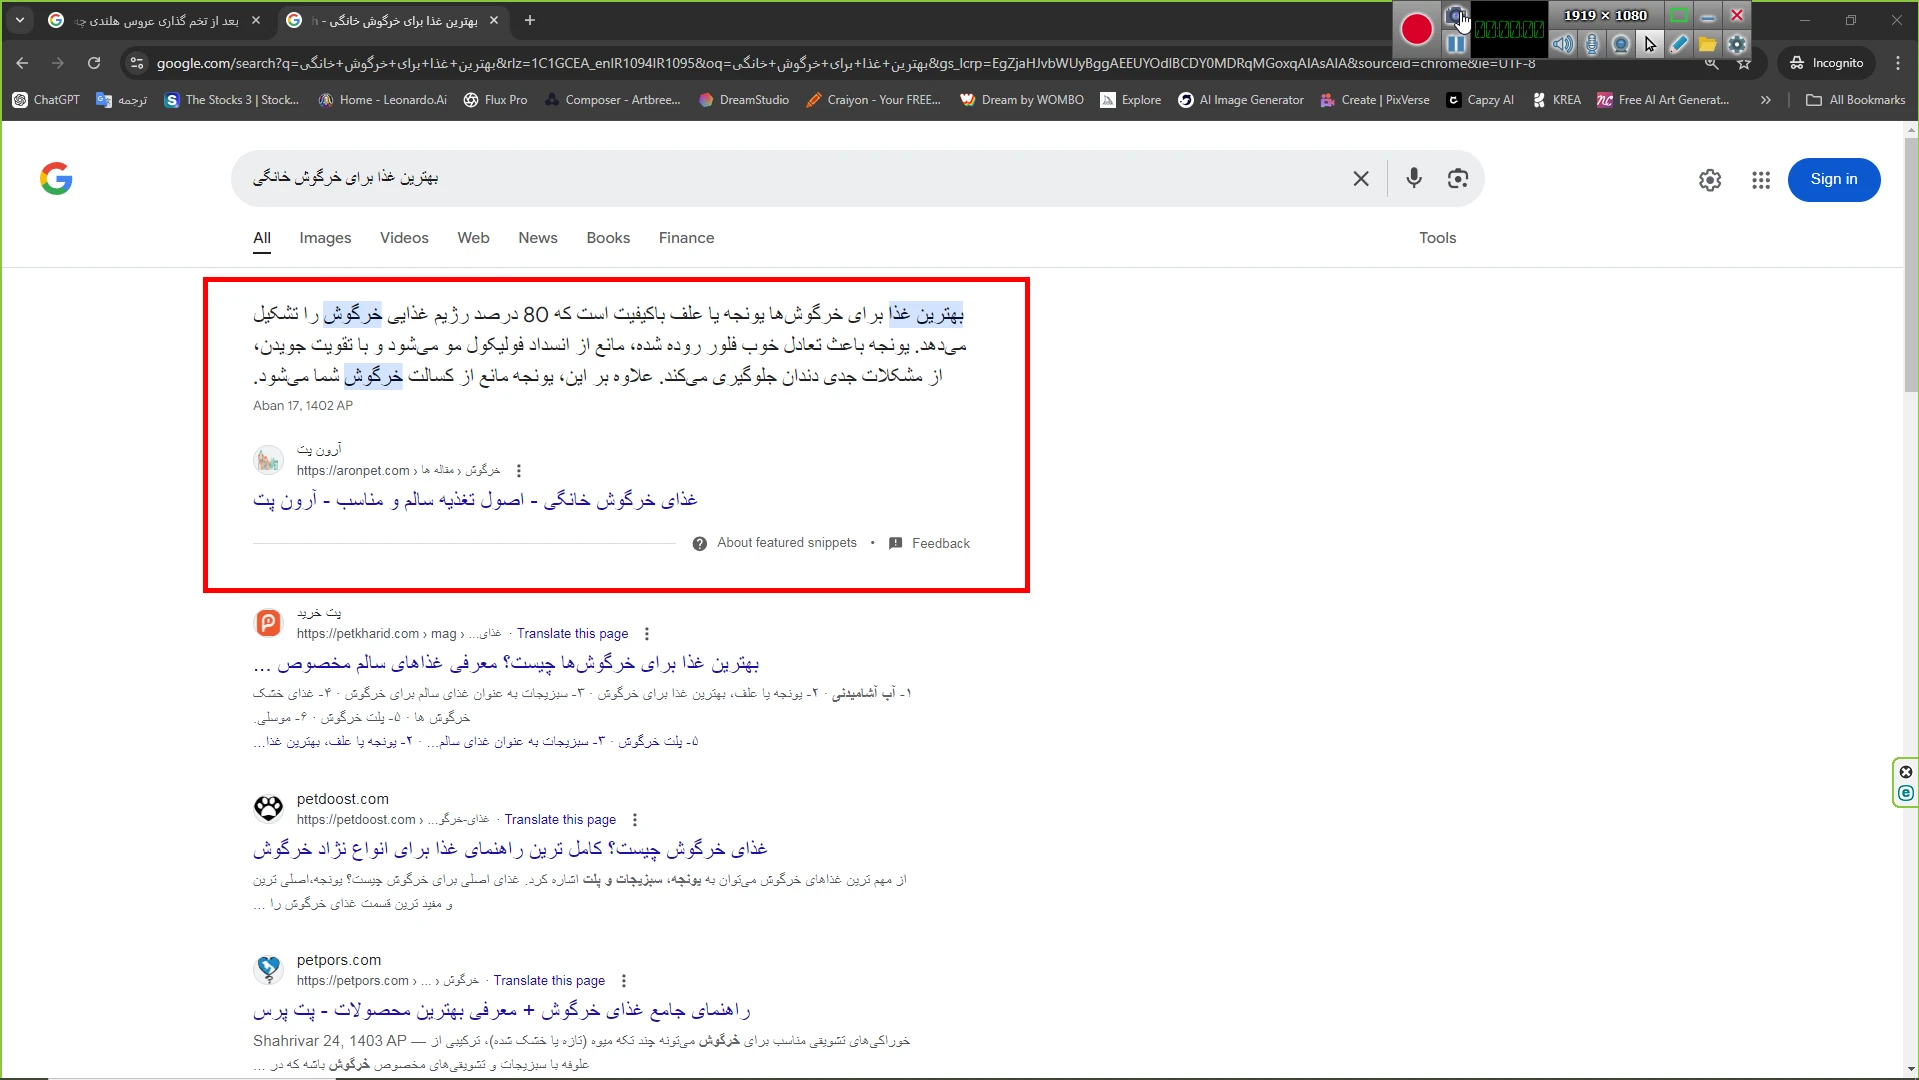1919x1080 pixels.
Task: Open the Google apps grid
Action: point(1760,180)
